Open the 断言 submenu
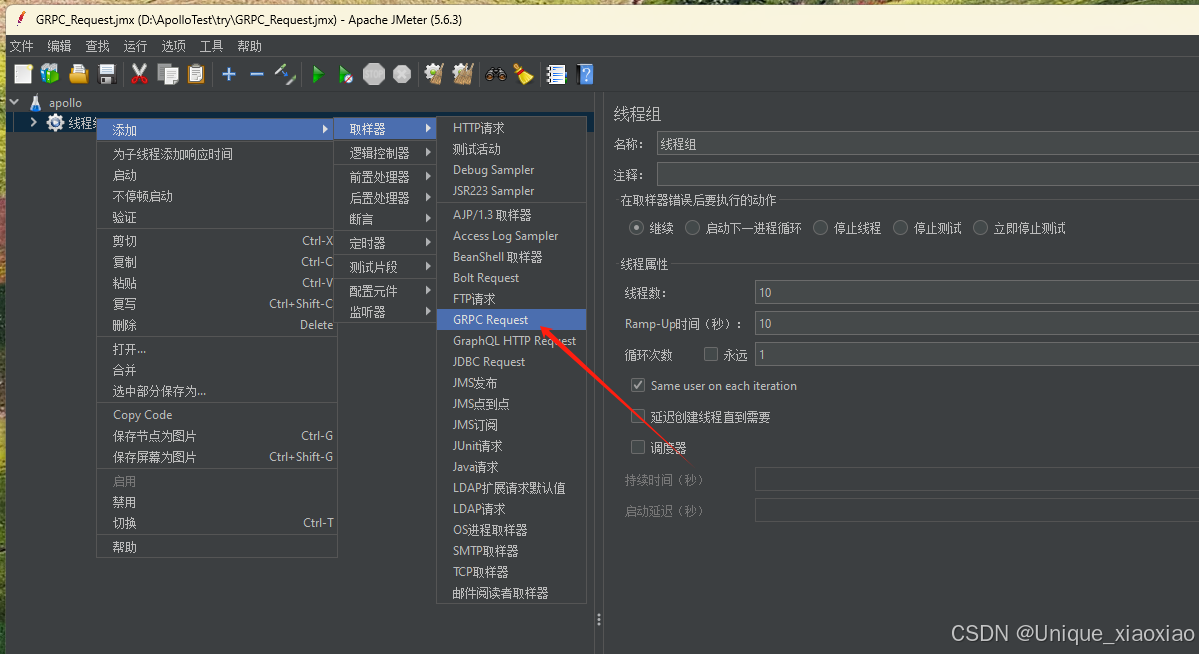Image resolution: width=1199 pixels, height=654 pixels. point(385,219)
